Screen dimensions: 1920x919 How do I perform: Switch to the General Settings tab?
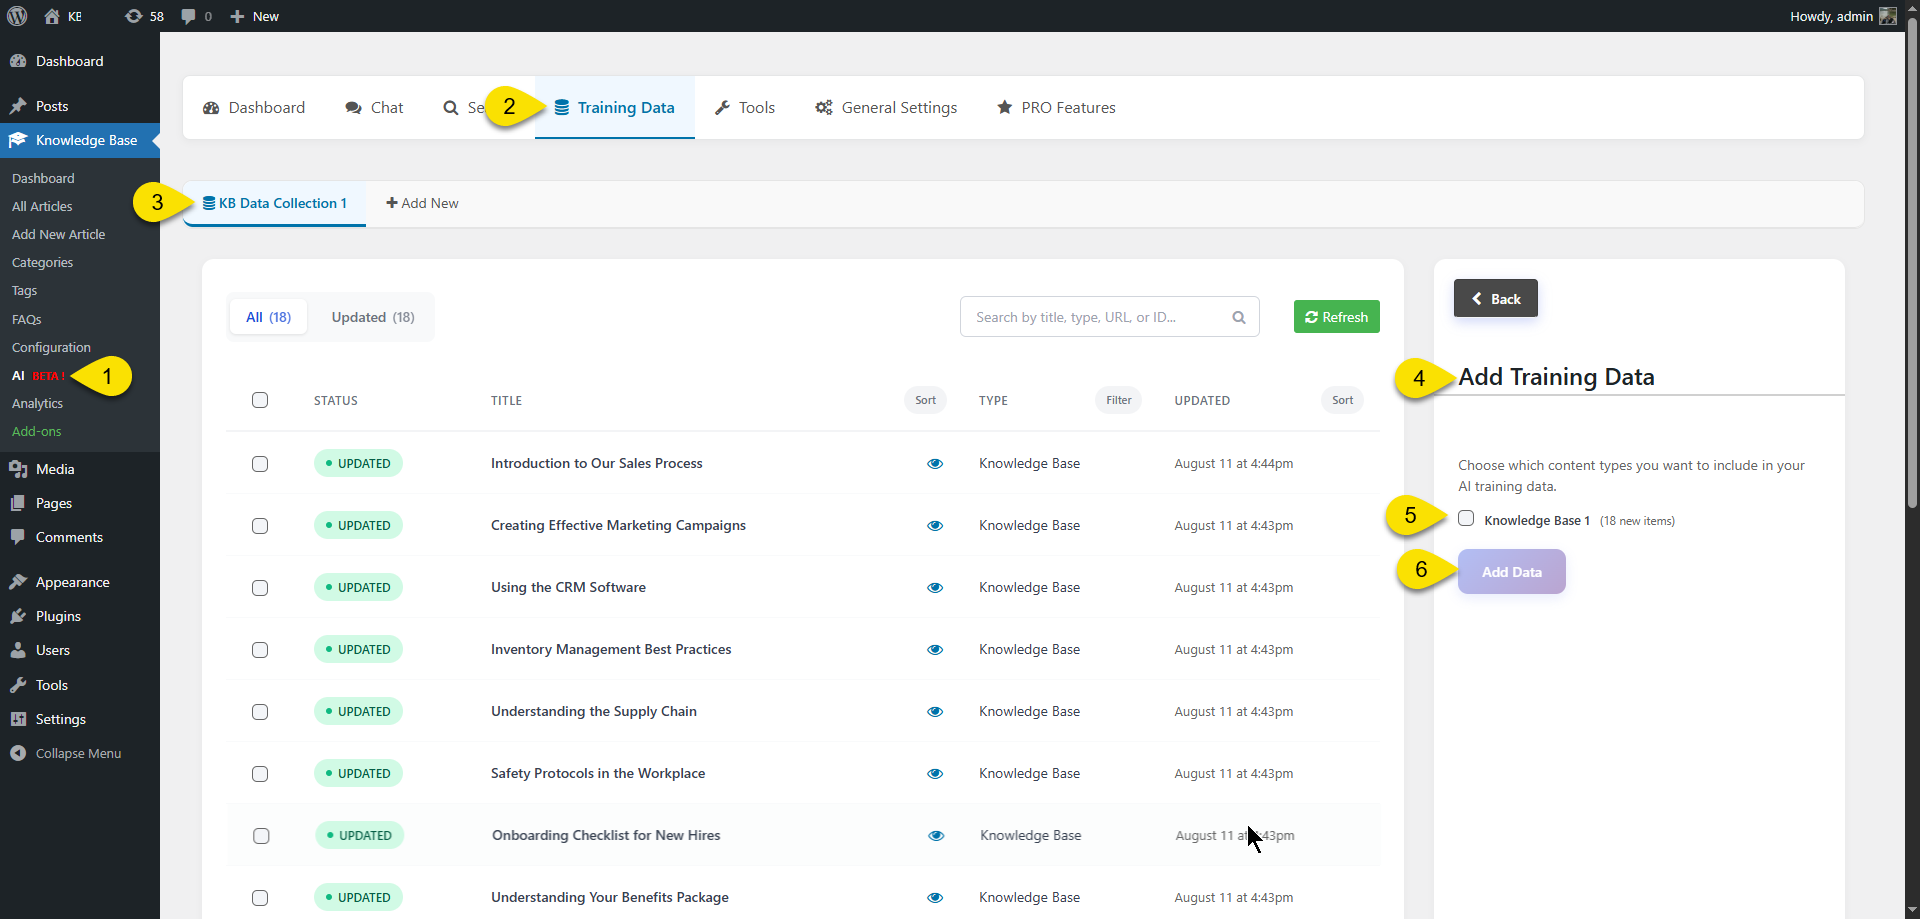tap(886, 108)
